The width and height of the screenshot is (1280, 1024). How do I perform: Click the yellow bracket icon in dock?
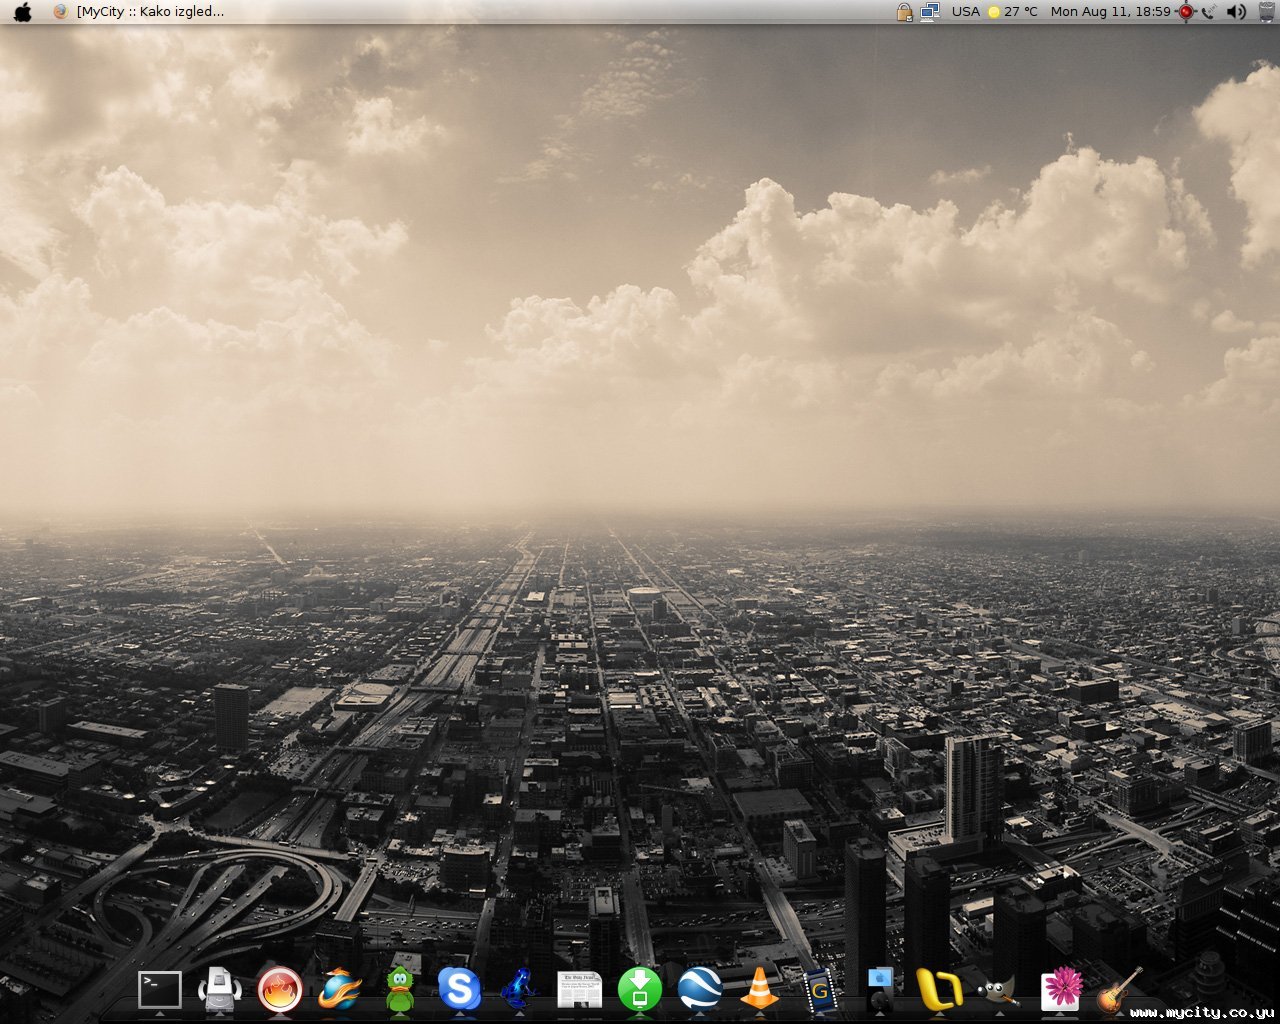(x=939, y=989)
